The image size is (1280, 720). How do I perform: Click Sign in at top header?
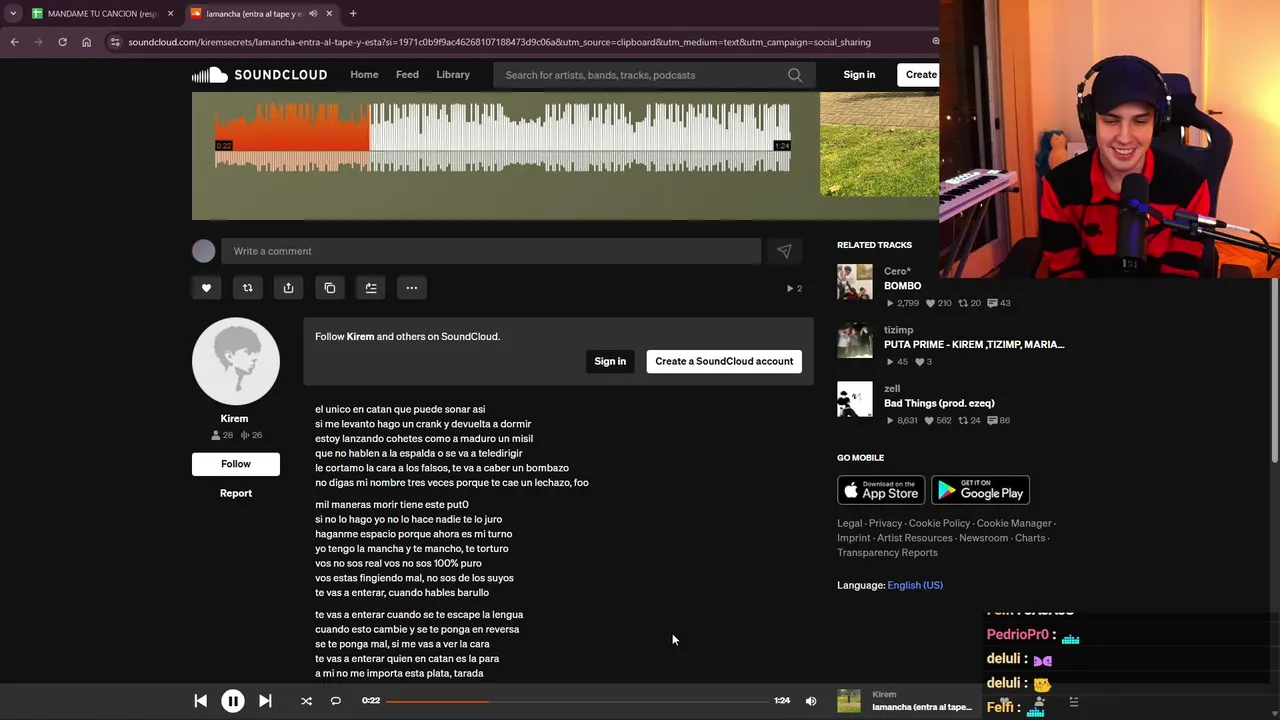859,75
